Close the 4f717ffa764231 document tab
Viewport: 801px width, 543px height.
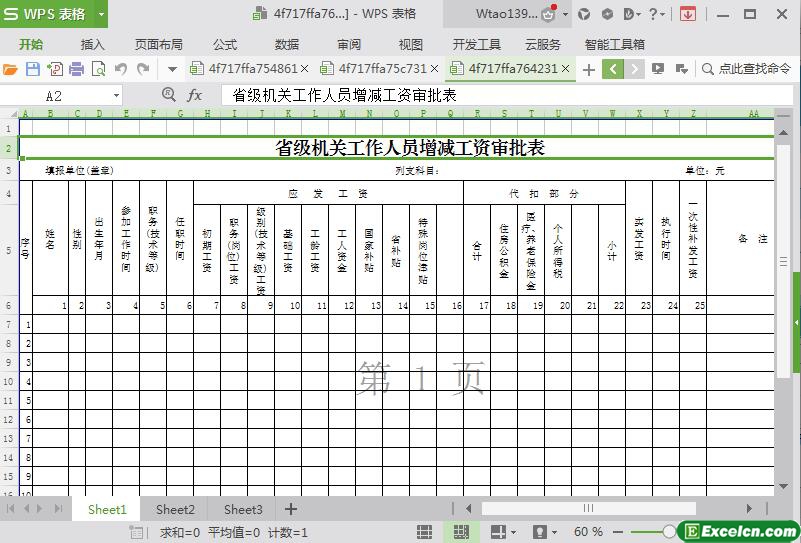point(565,68)
